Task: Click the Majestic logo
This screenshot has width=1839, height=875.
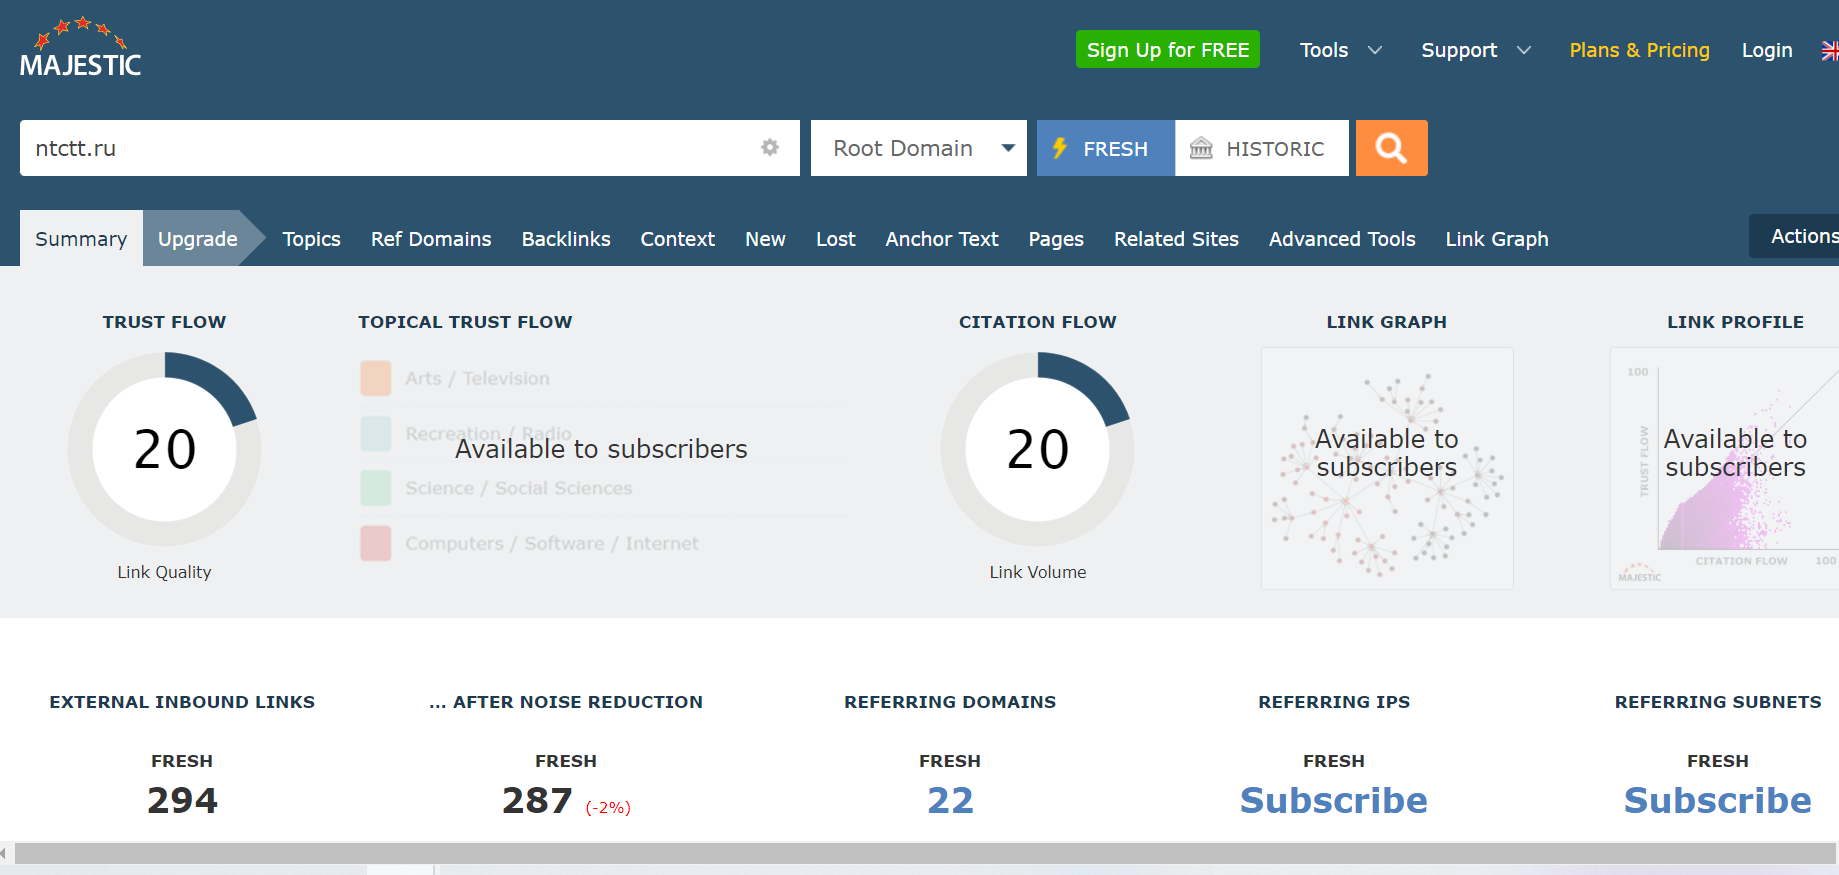Action: (80, 50)
